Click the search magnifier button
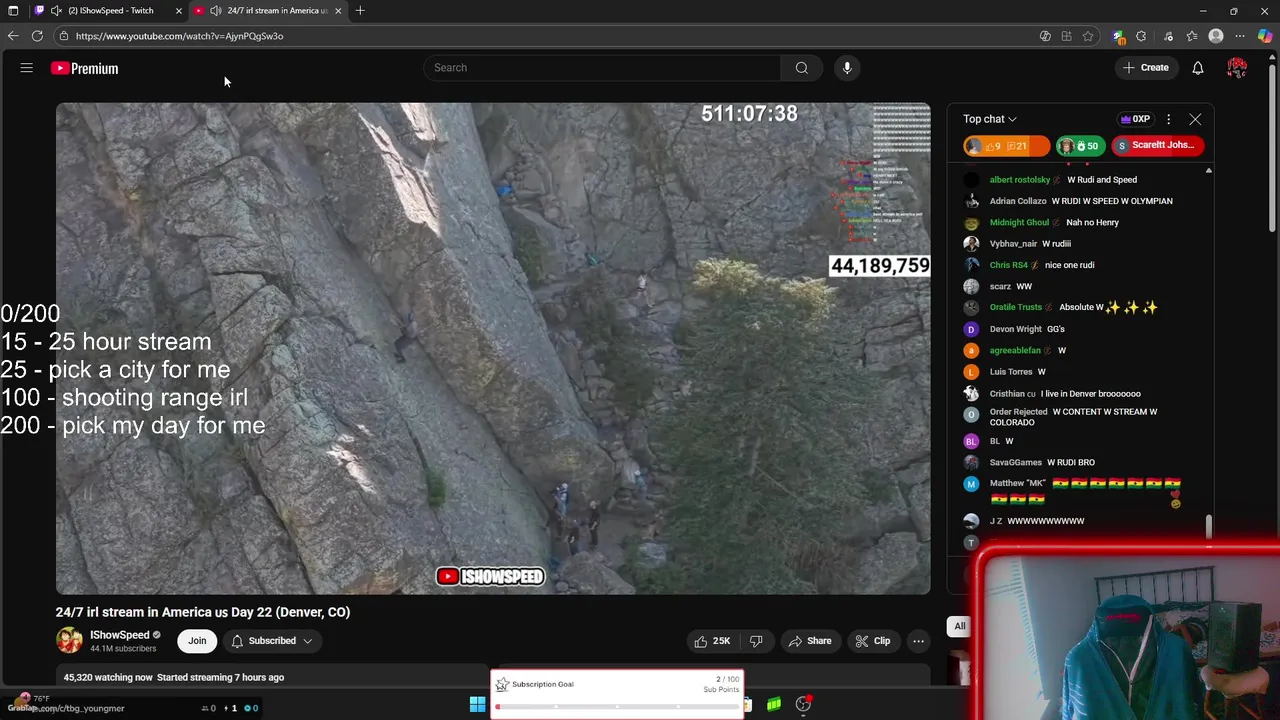The width and height of the screenshot is (1280, 720). 801,68
